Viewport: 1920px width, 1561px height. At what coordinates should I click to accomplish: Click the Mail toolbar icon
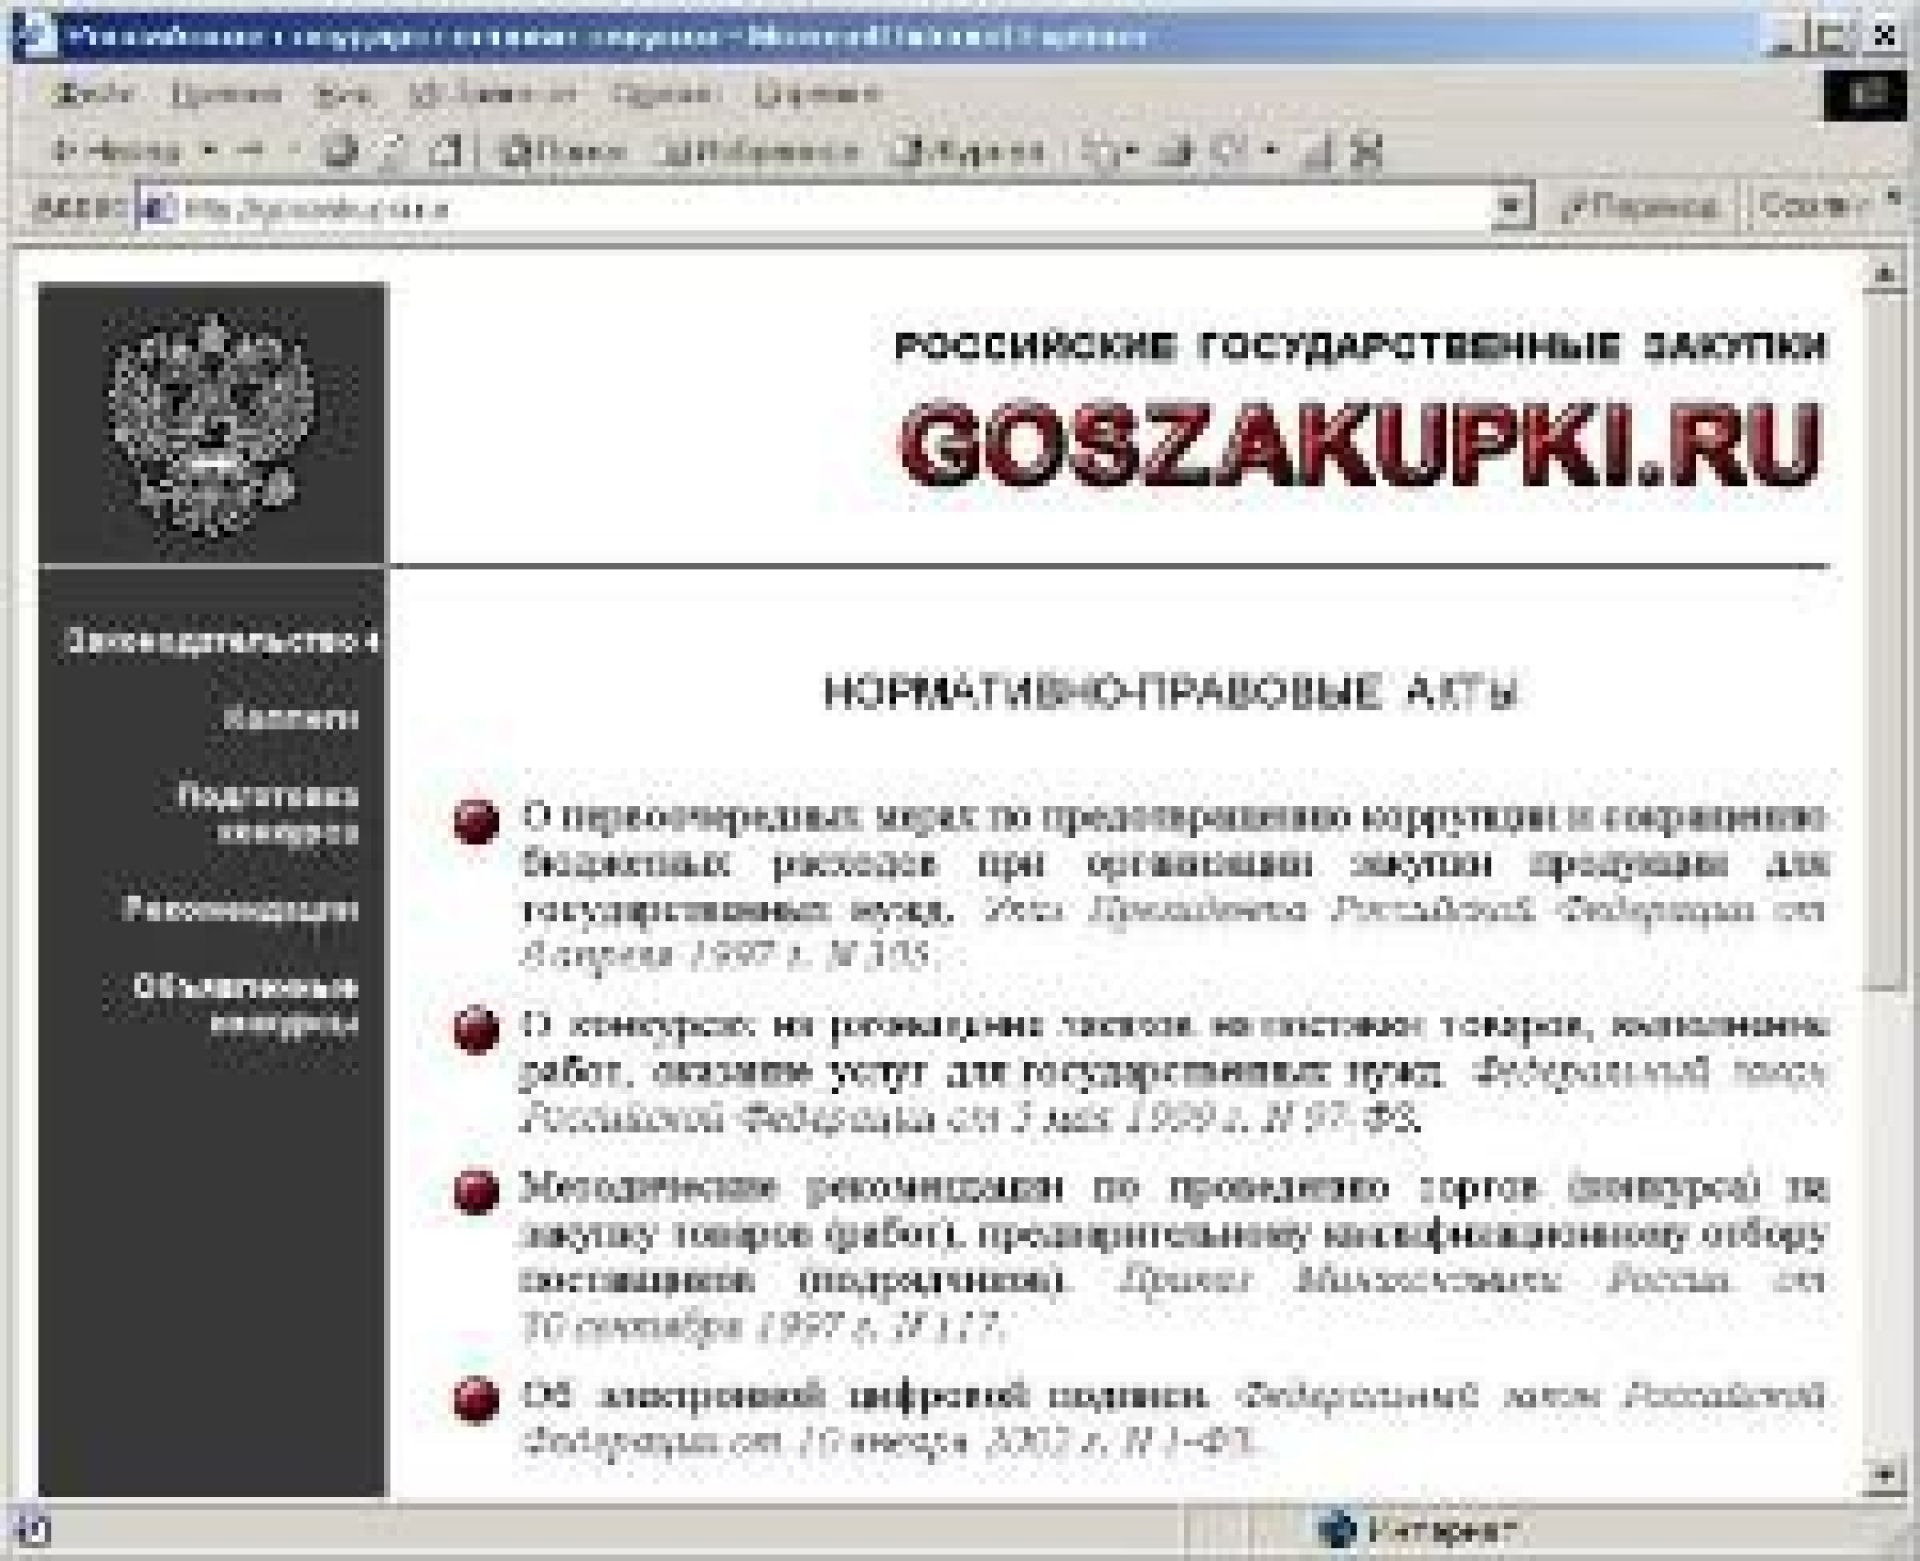click(x=1103, y=153)
